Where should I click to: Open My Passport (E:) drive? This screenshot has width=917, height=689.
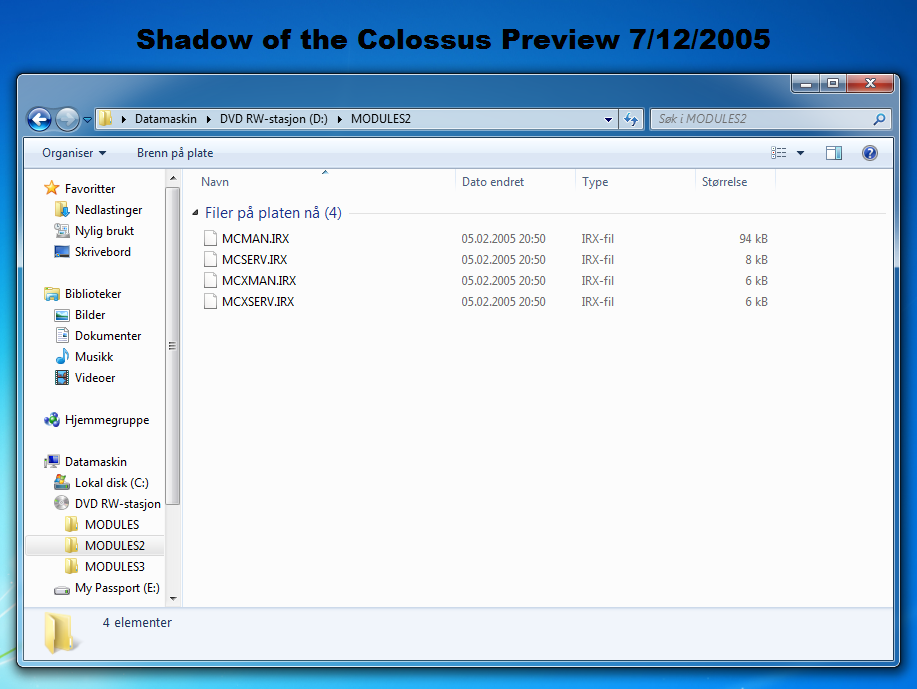[117, 588]
